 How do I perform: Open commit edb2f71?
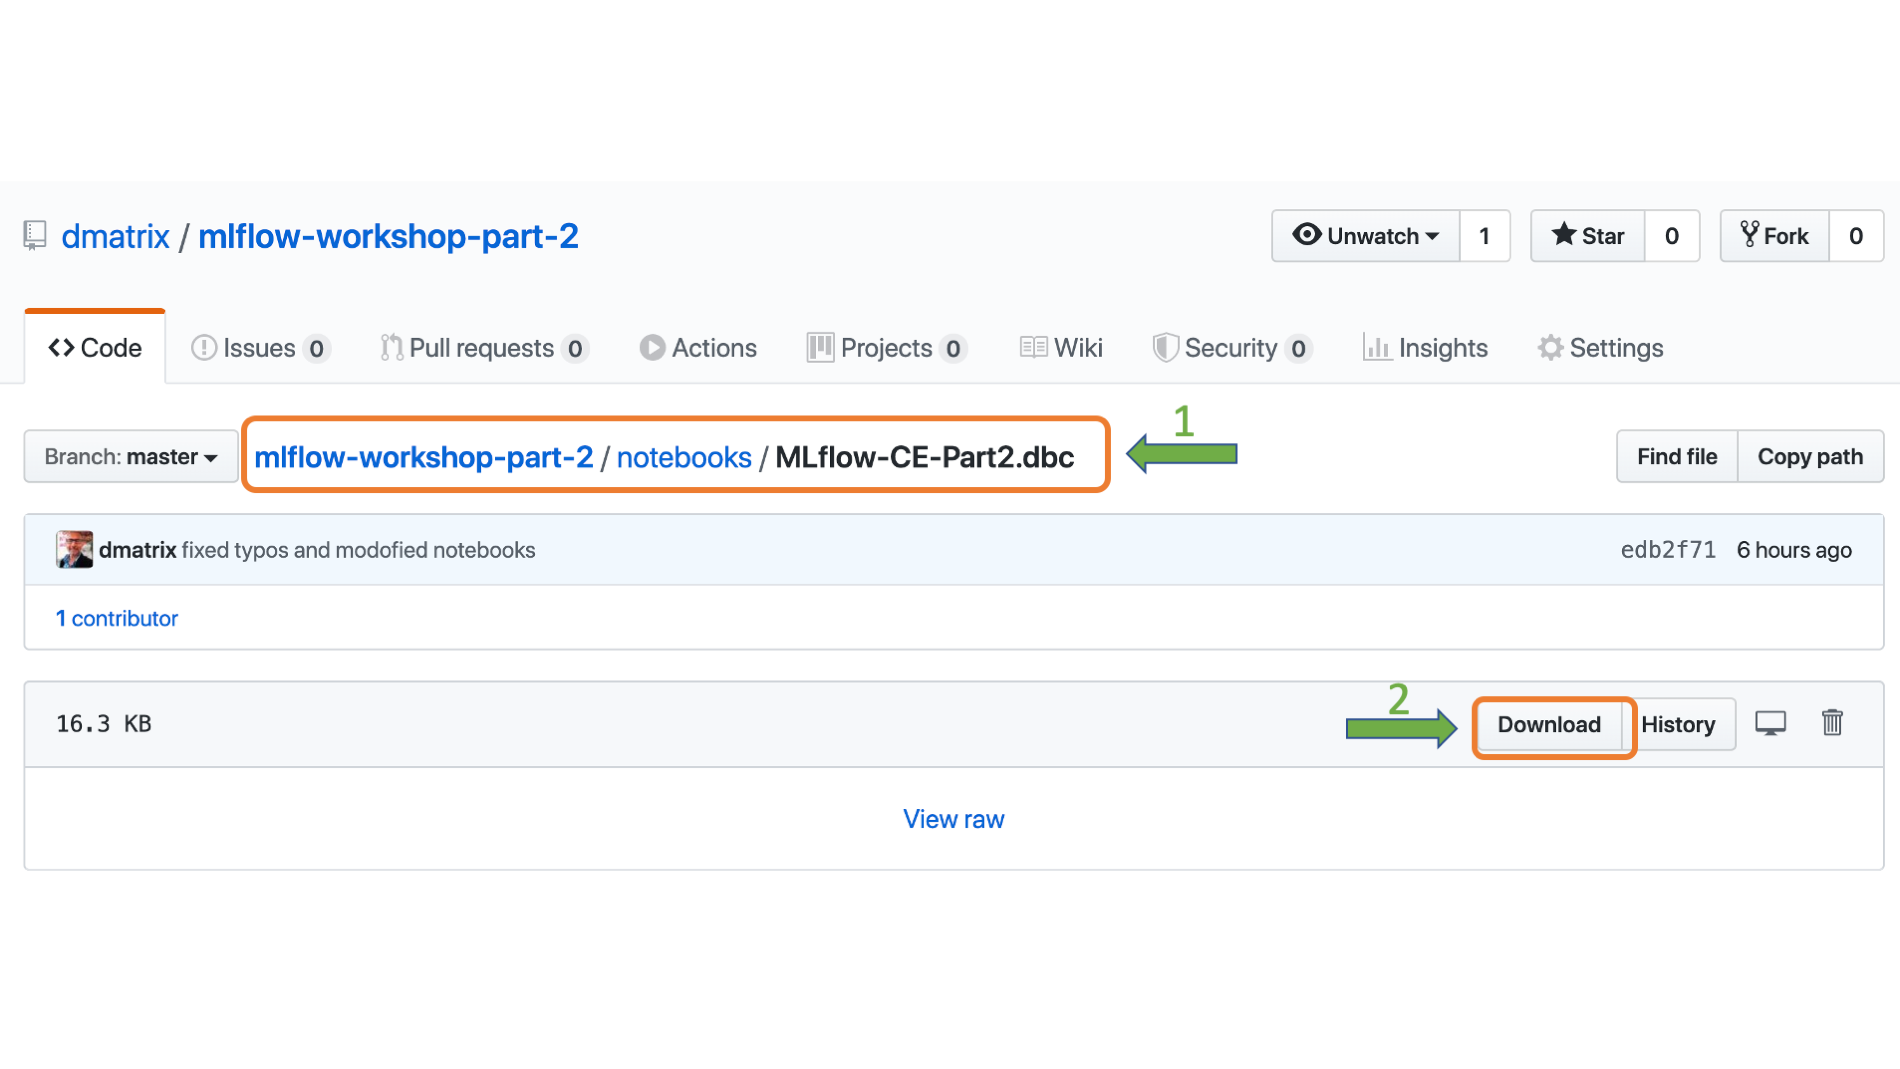(x=1668, y=550)
